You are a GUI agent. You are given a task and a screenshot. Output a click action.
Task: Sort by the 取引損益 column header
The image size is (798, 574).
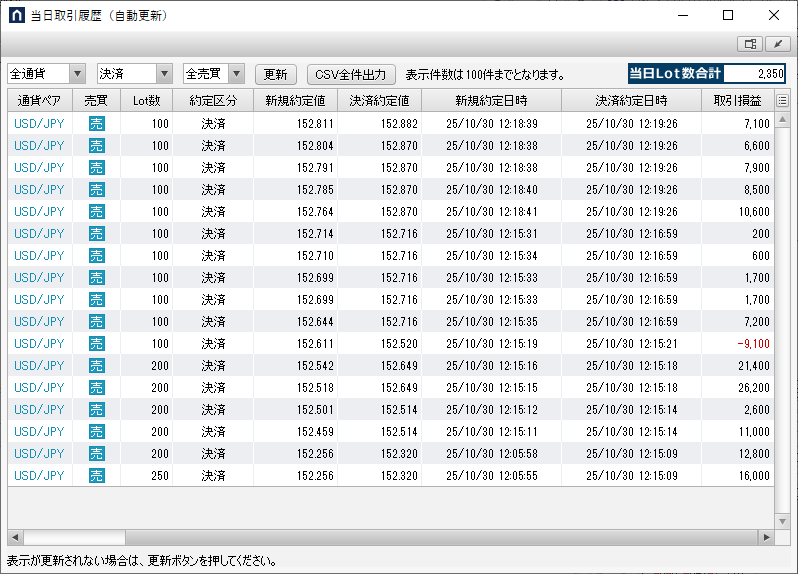point(737,101)
